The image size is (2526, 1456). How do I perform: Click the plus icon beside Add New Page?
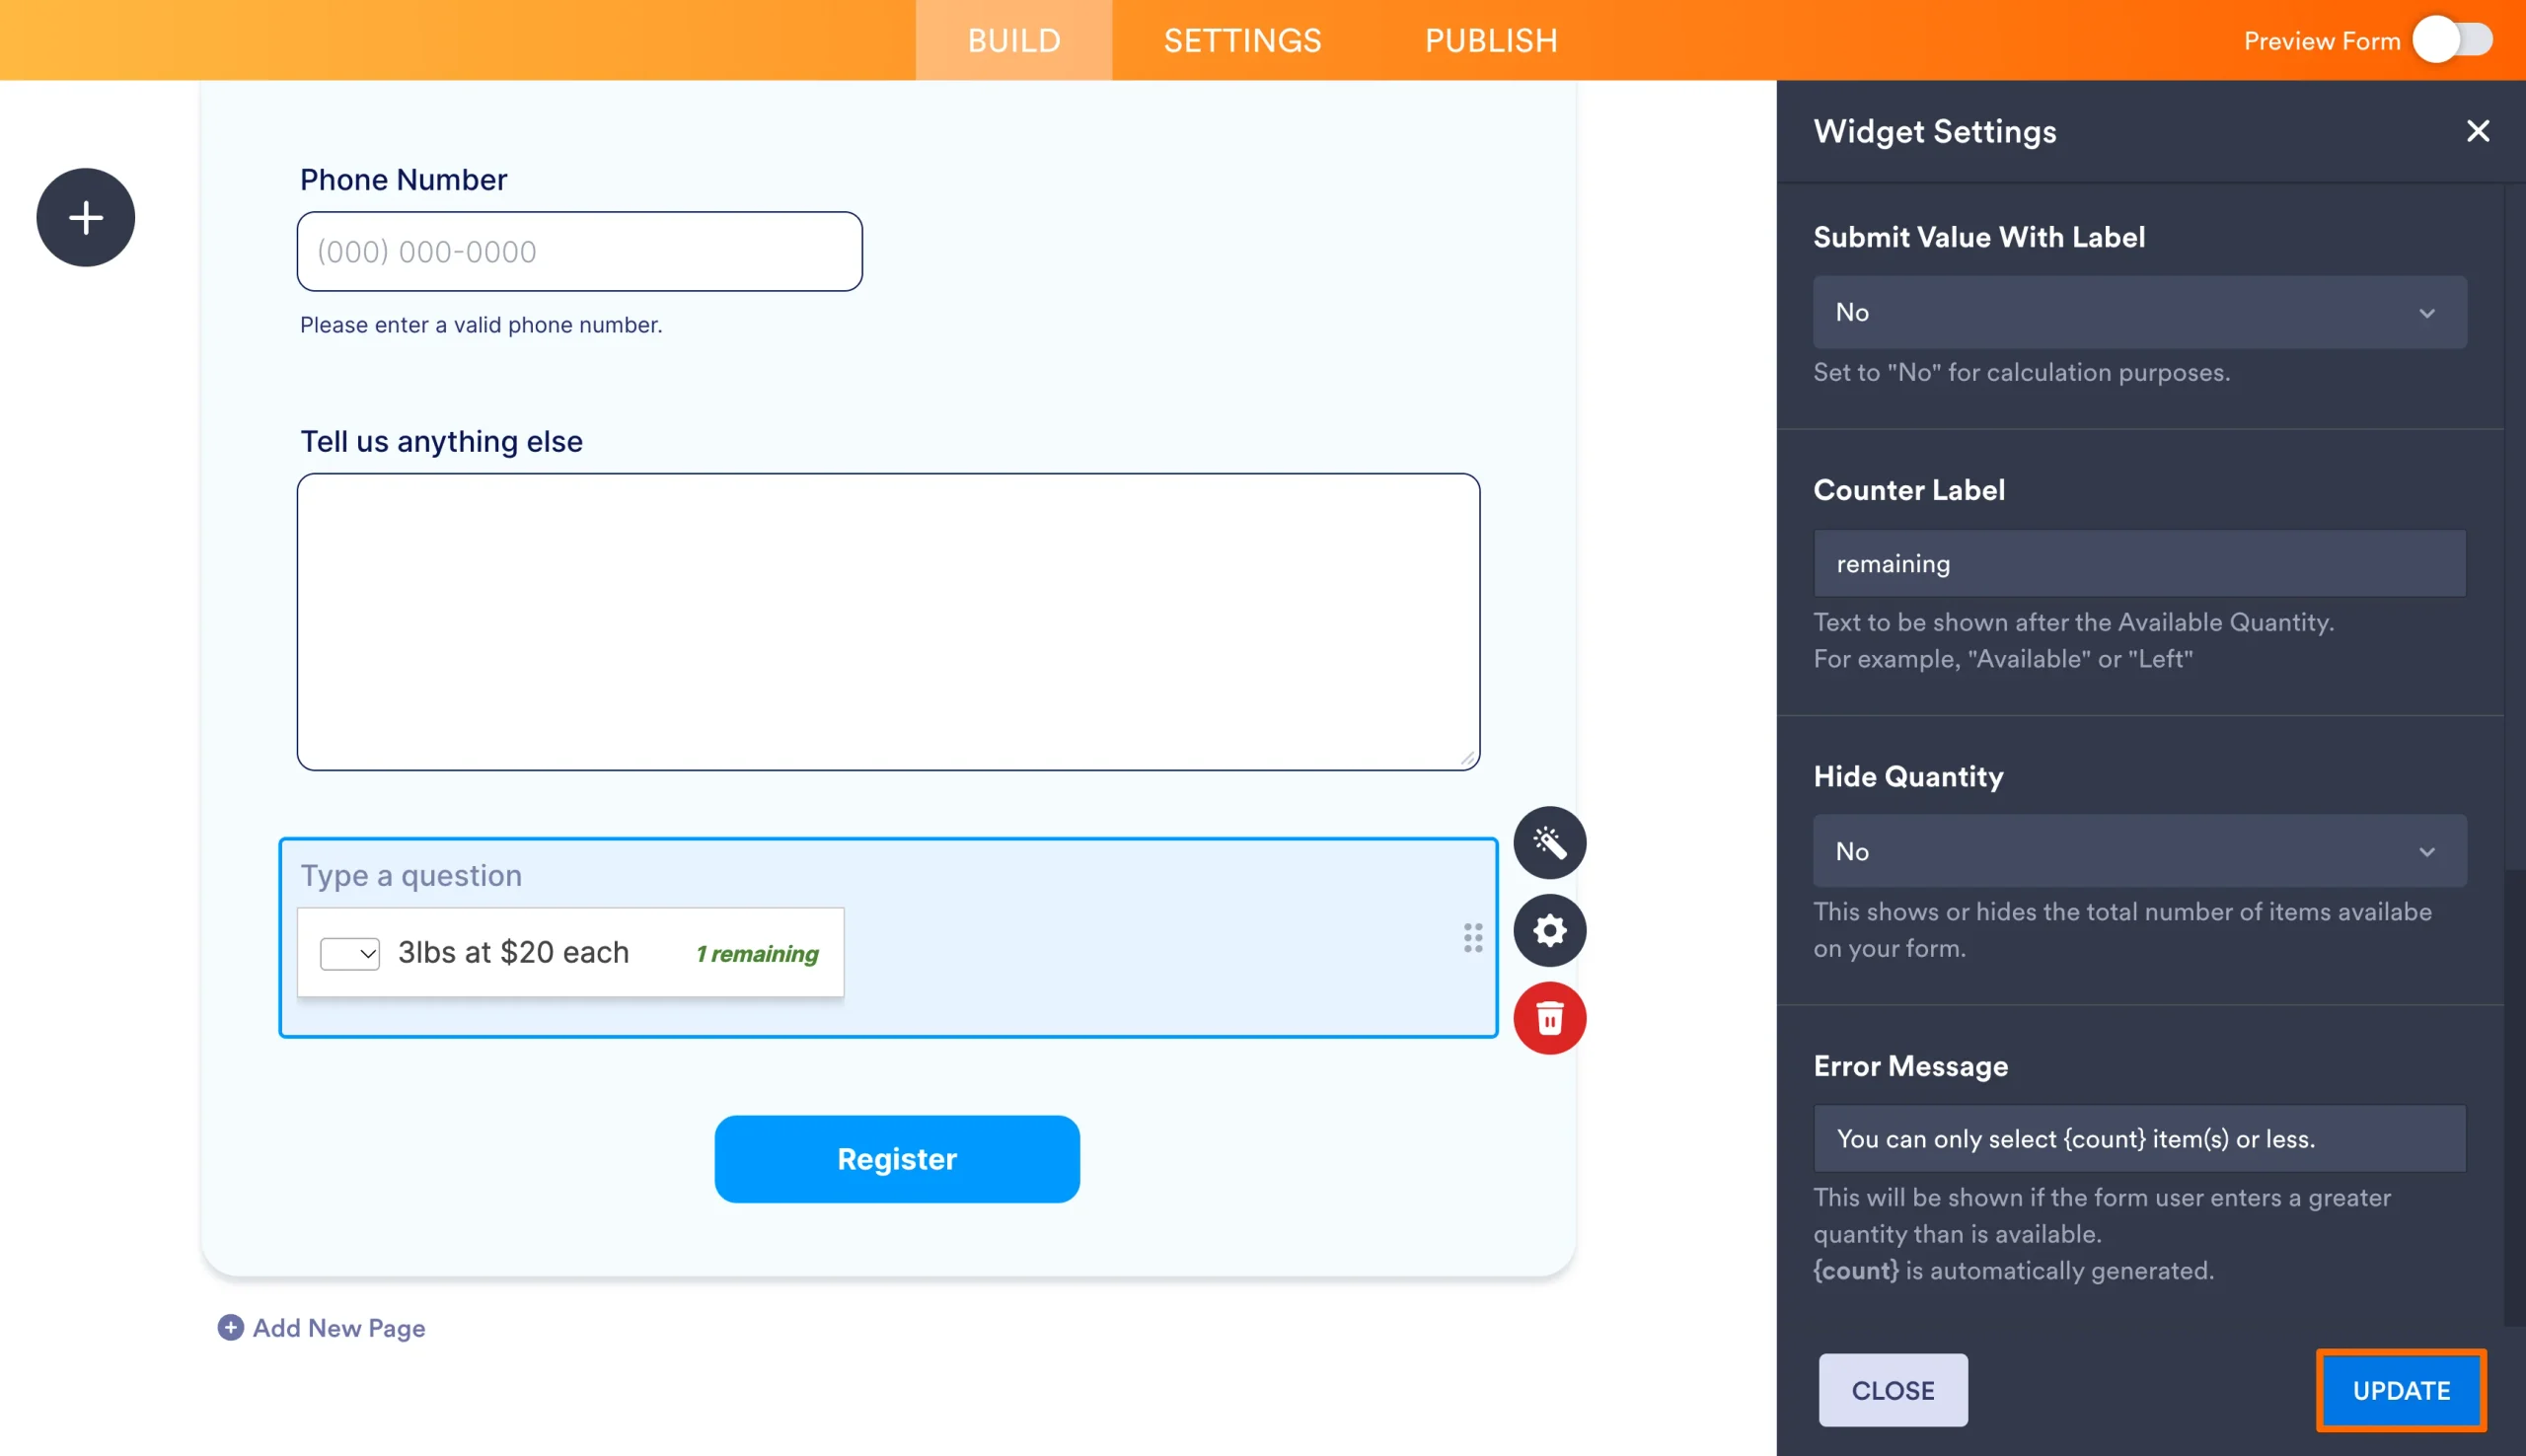coord(230,1327)
